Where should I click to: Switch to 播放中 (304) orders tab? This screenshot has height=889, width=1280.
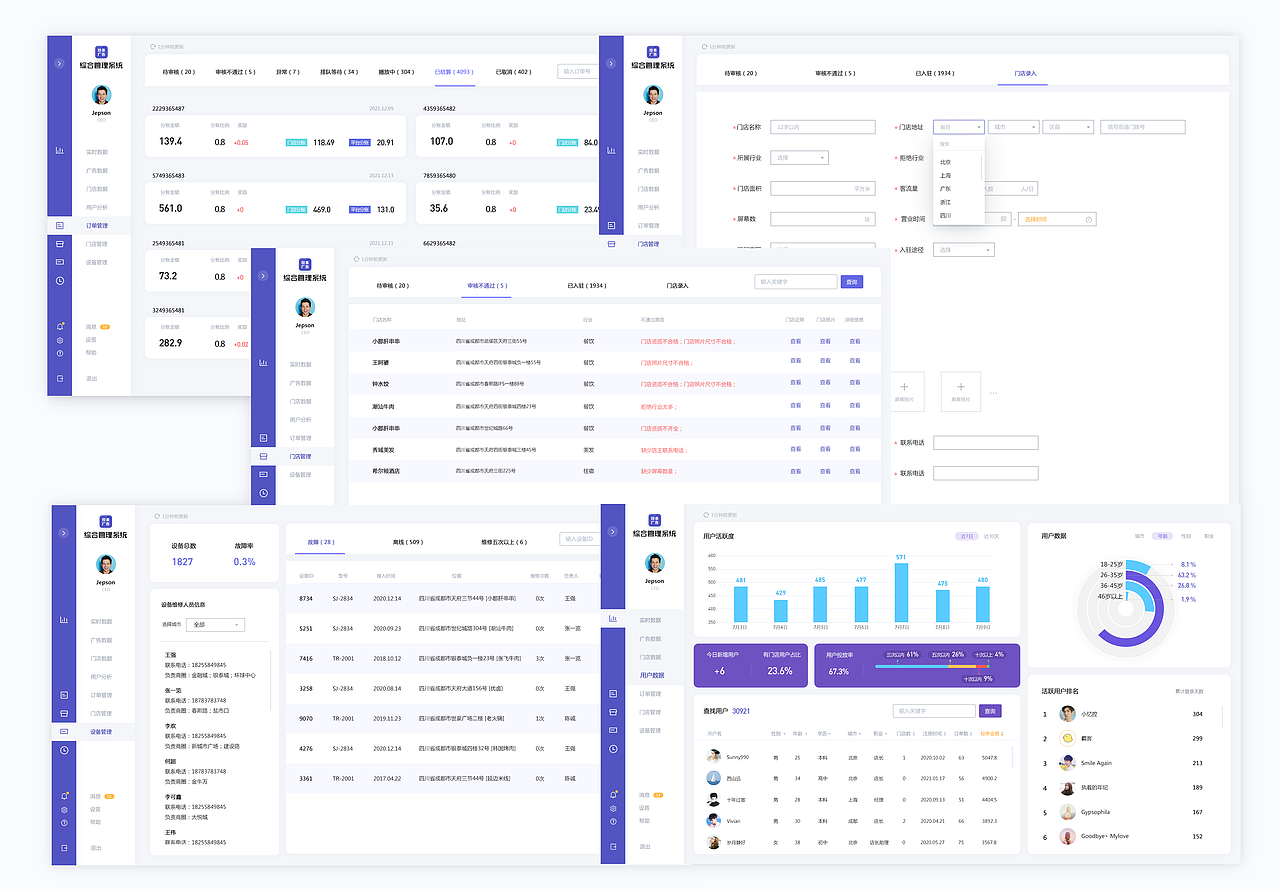click(396, 72)
